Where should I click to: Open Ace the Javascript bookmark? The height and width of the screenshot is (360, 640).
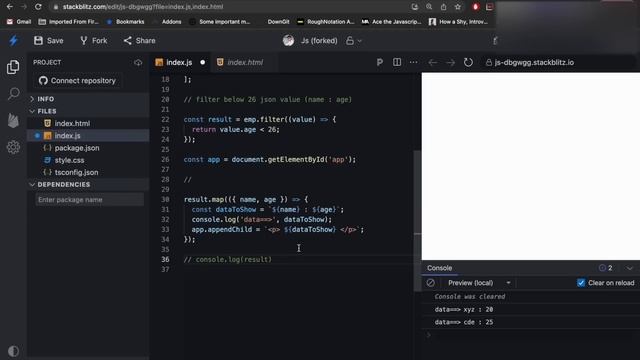click(391, 22)
